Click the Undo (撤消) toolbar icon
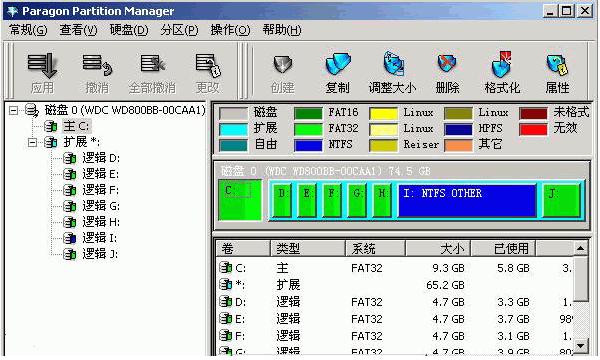Viewport: 600px width, 360px height. 97,65
